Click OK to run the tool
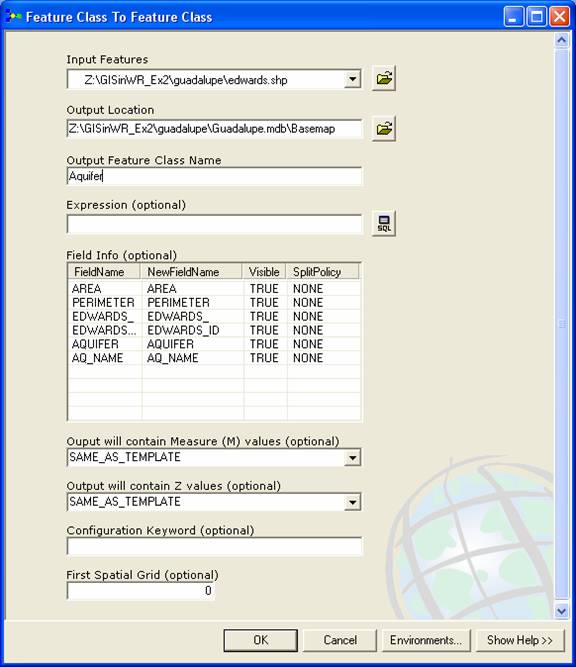Screen dimensions: 576x667 (x=260, y=640)
